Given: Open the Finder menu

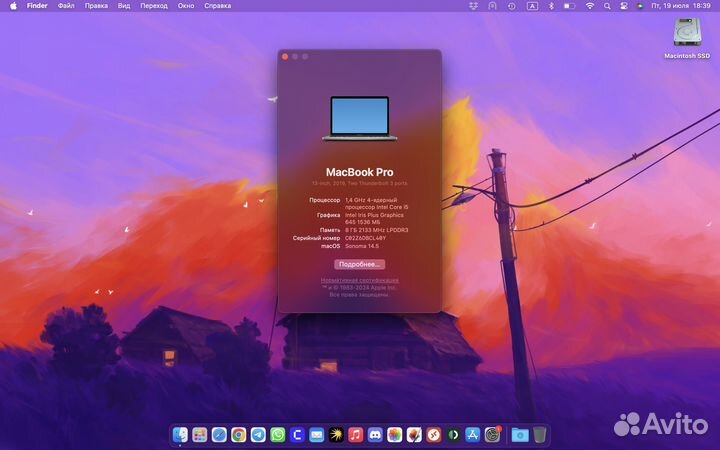Looking at the screenshot, I should [x=37, y=6].
